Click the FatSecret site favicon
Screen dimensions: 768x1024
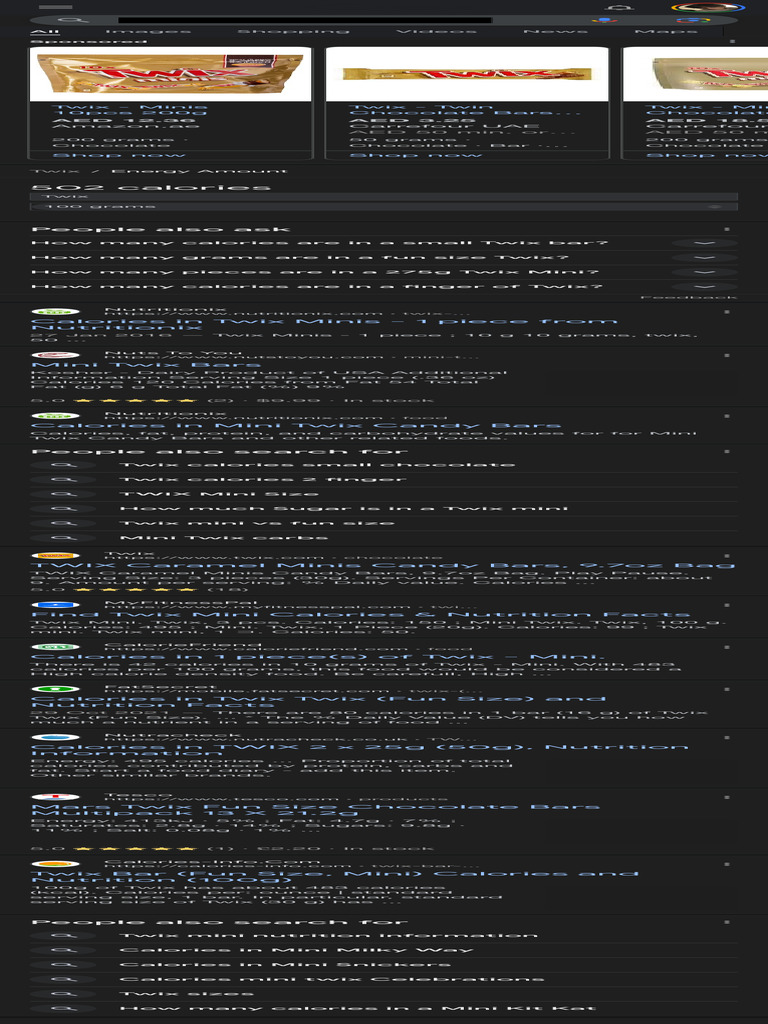click(x=56, y=689)
